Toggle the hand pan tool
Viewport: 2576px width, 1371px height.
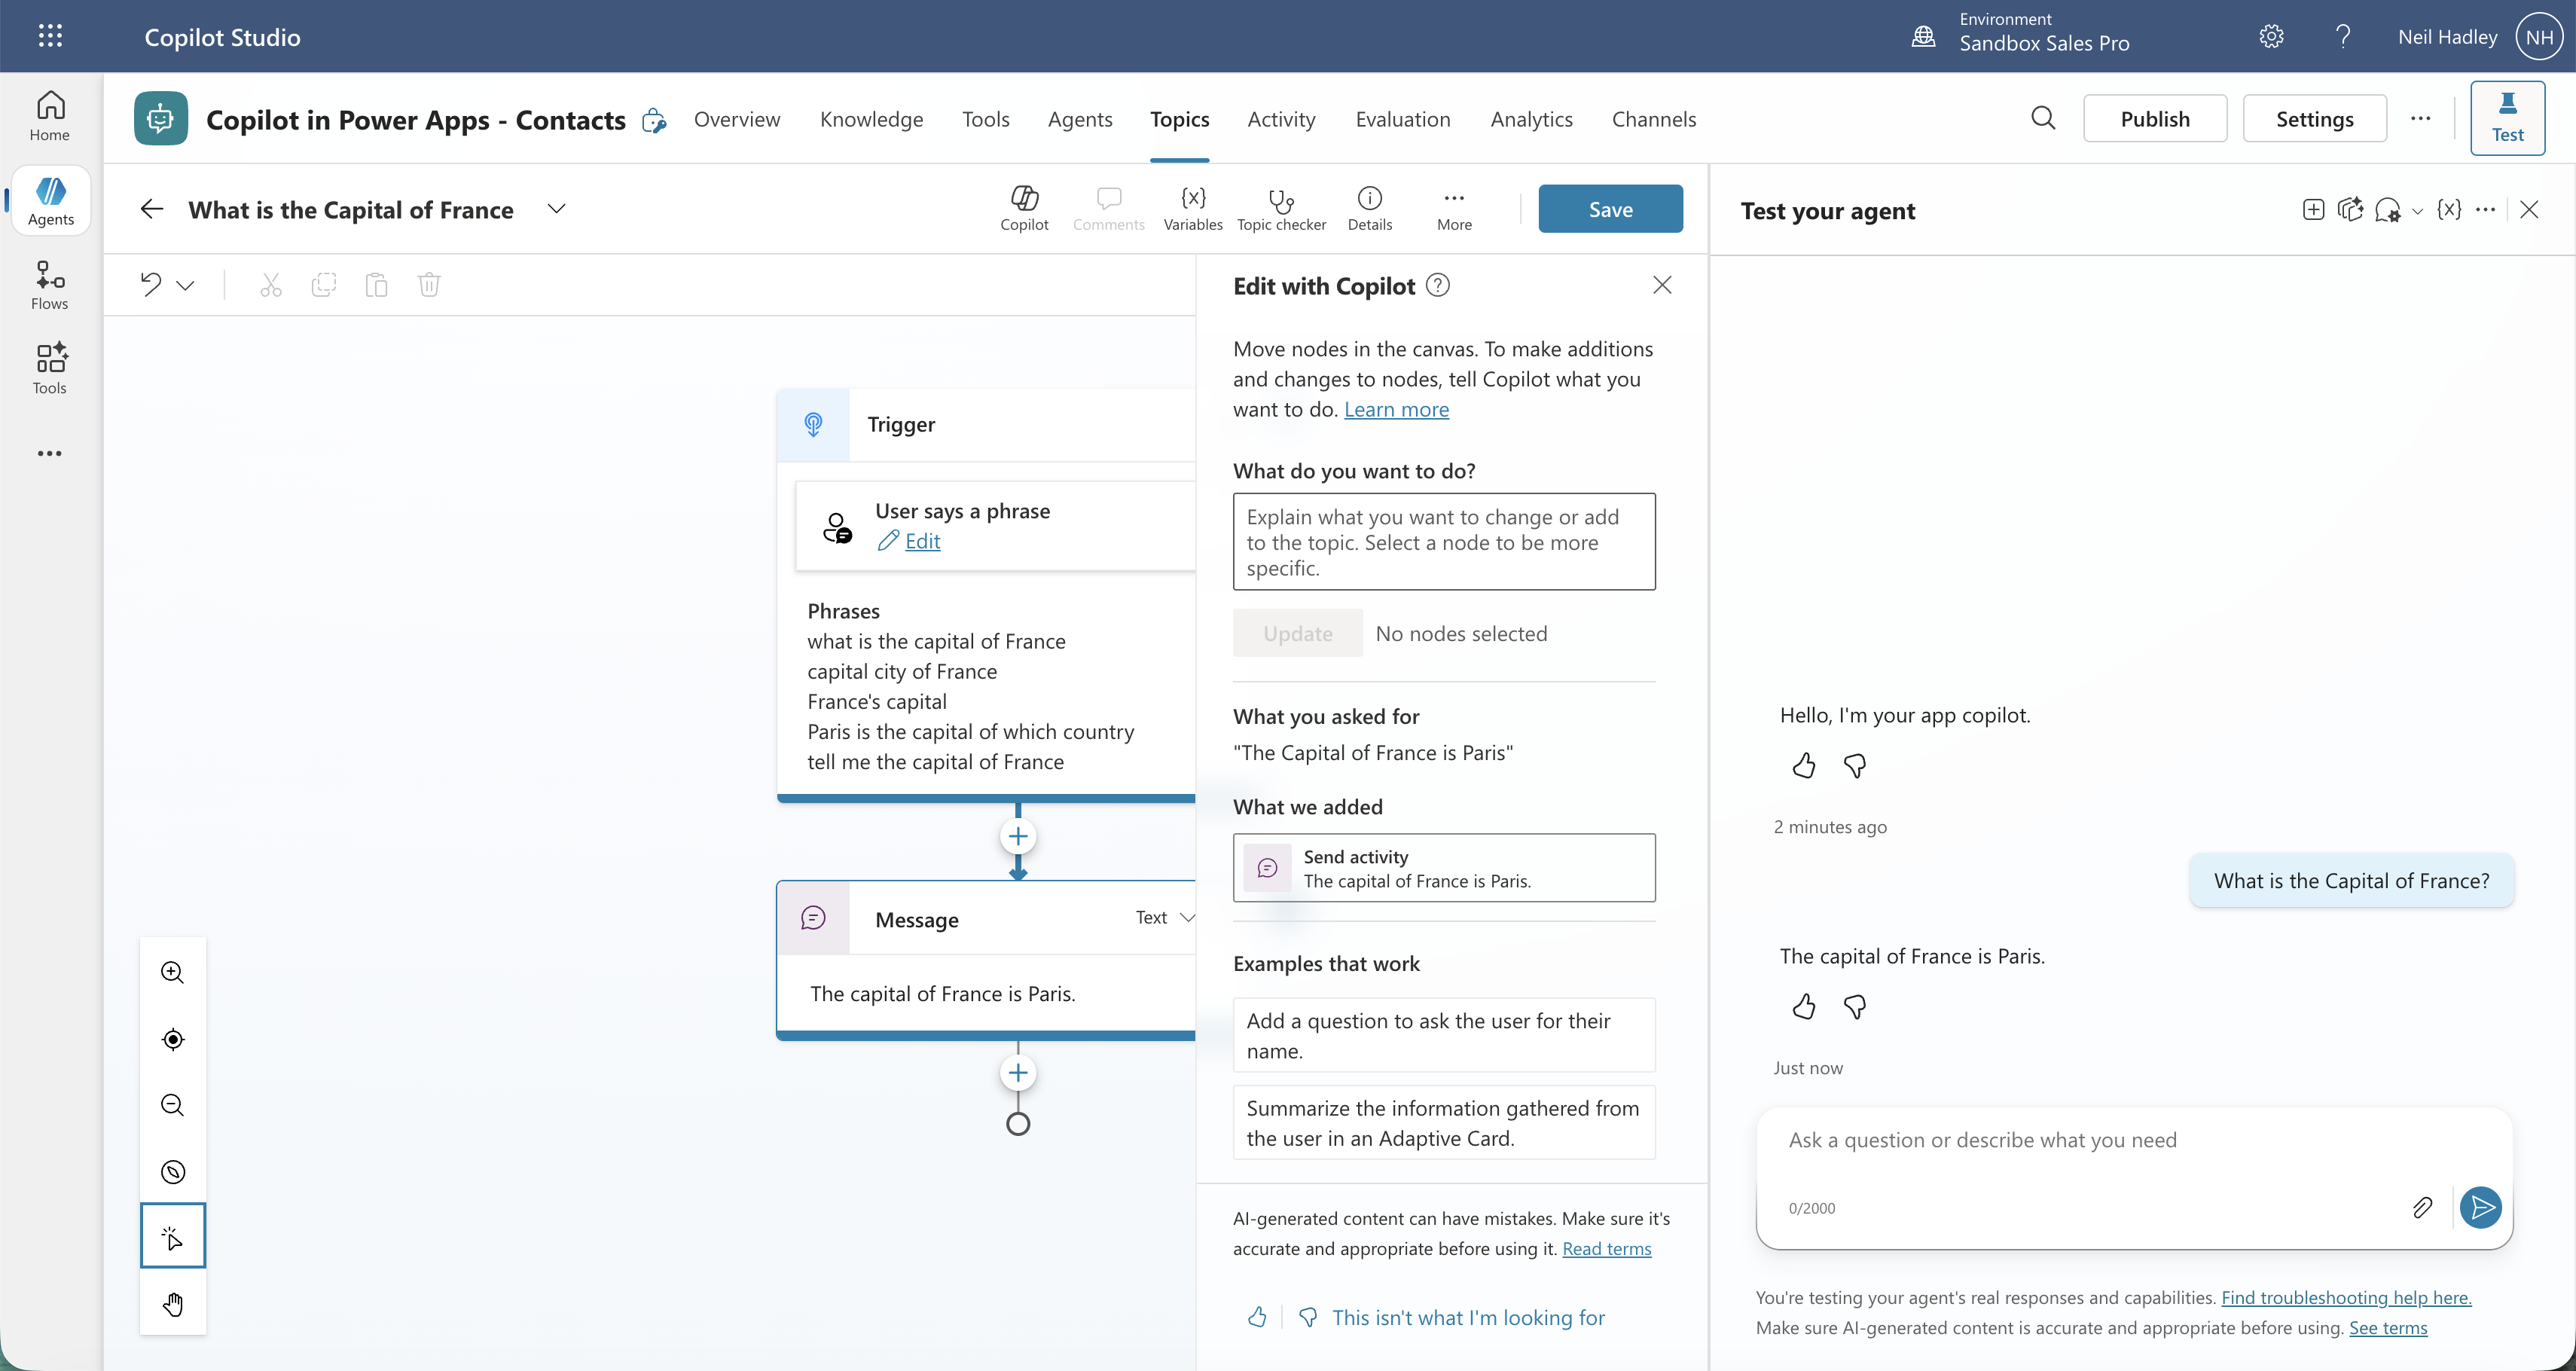(x=173, y=1304)
